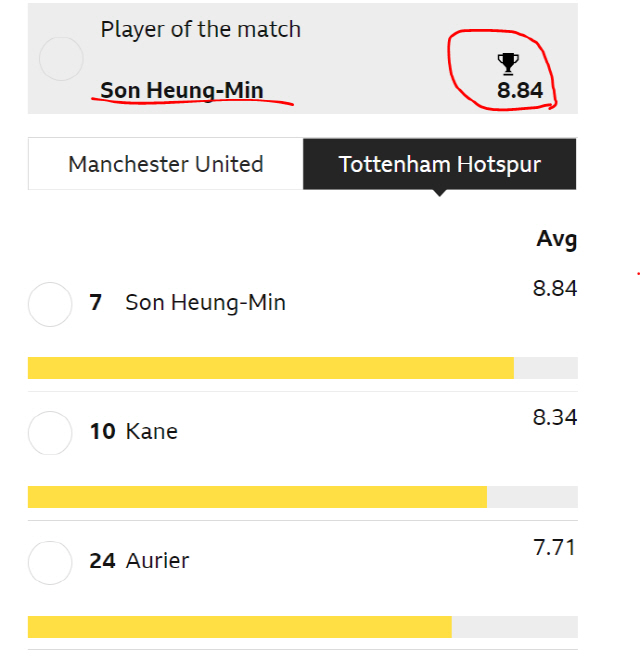Click the Son Heung-Min name in the list
Viewport: 640px width, 656px height.
[x=205, y=302]
